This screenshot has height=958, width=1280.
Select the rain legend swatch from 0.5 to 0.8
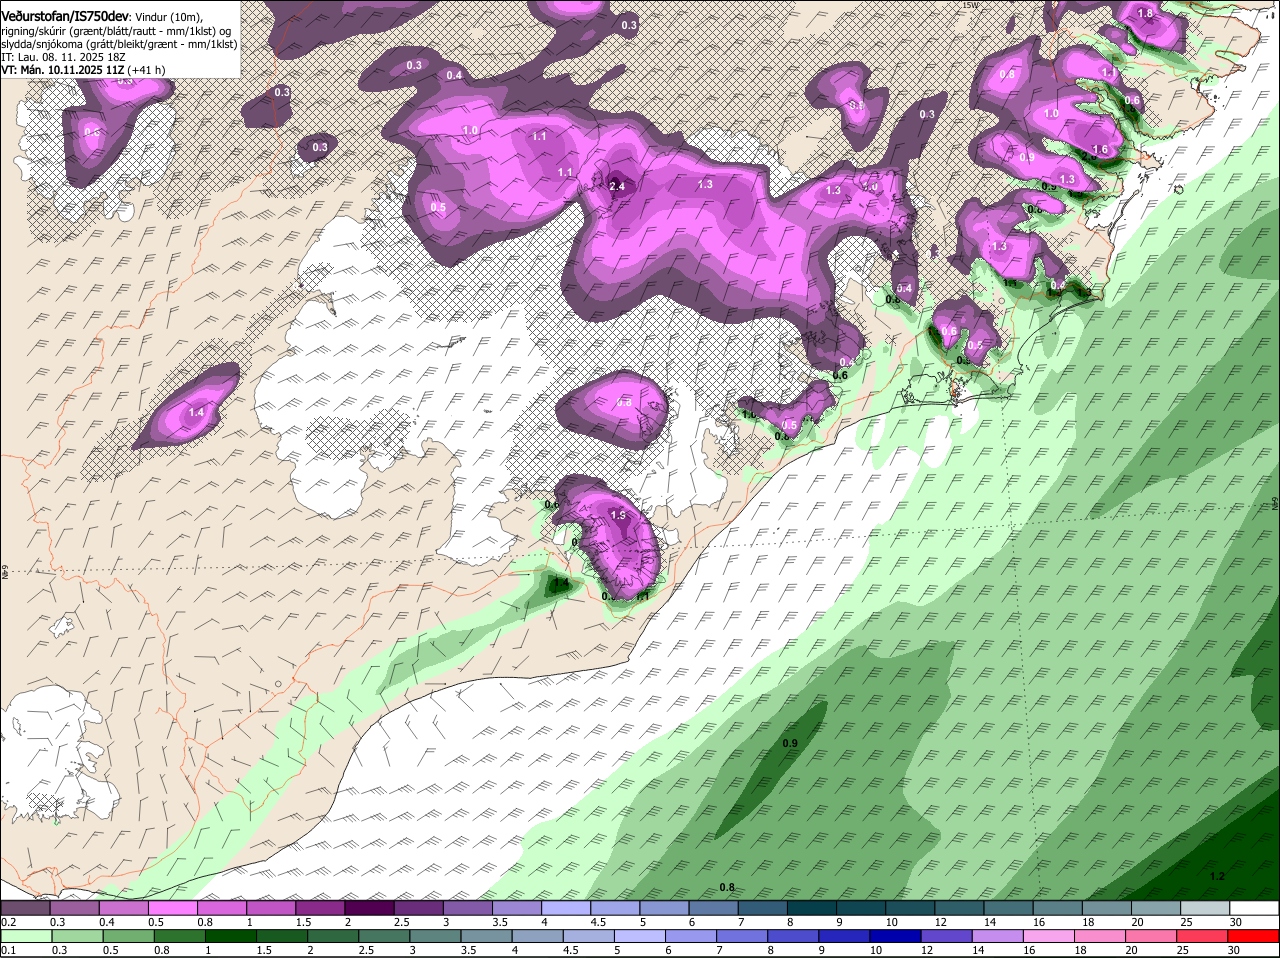[127, 936]
